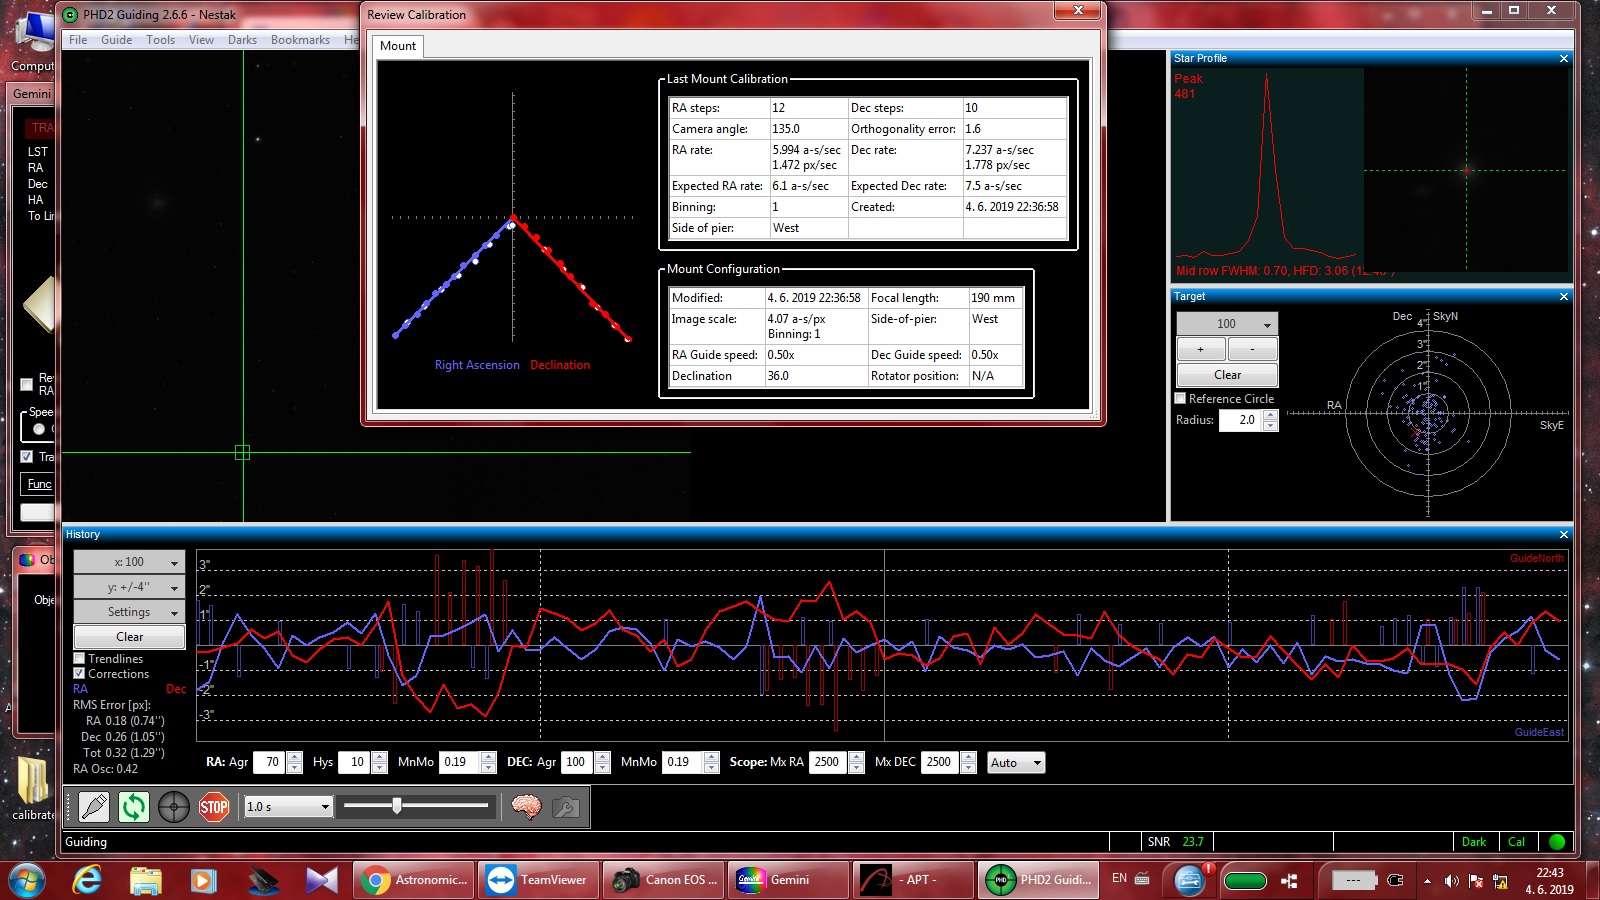Click the Windows Start orb
The height and width of the screenshot is (900, 1600).
[27, 881]
